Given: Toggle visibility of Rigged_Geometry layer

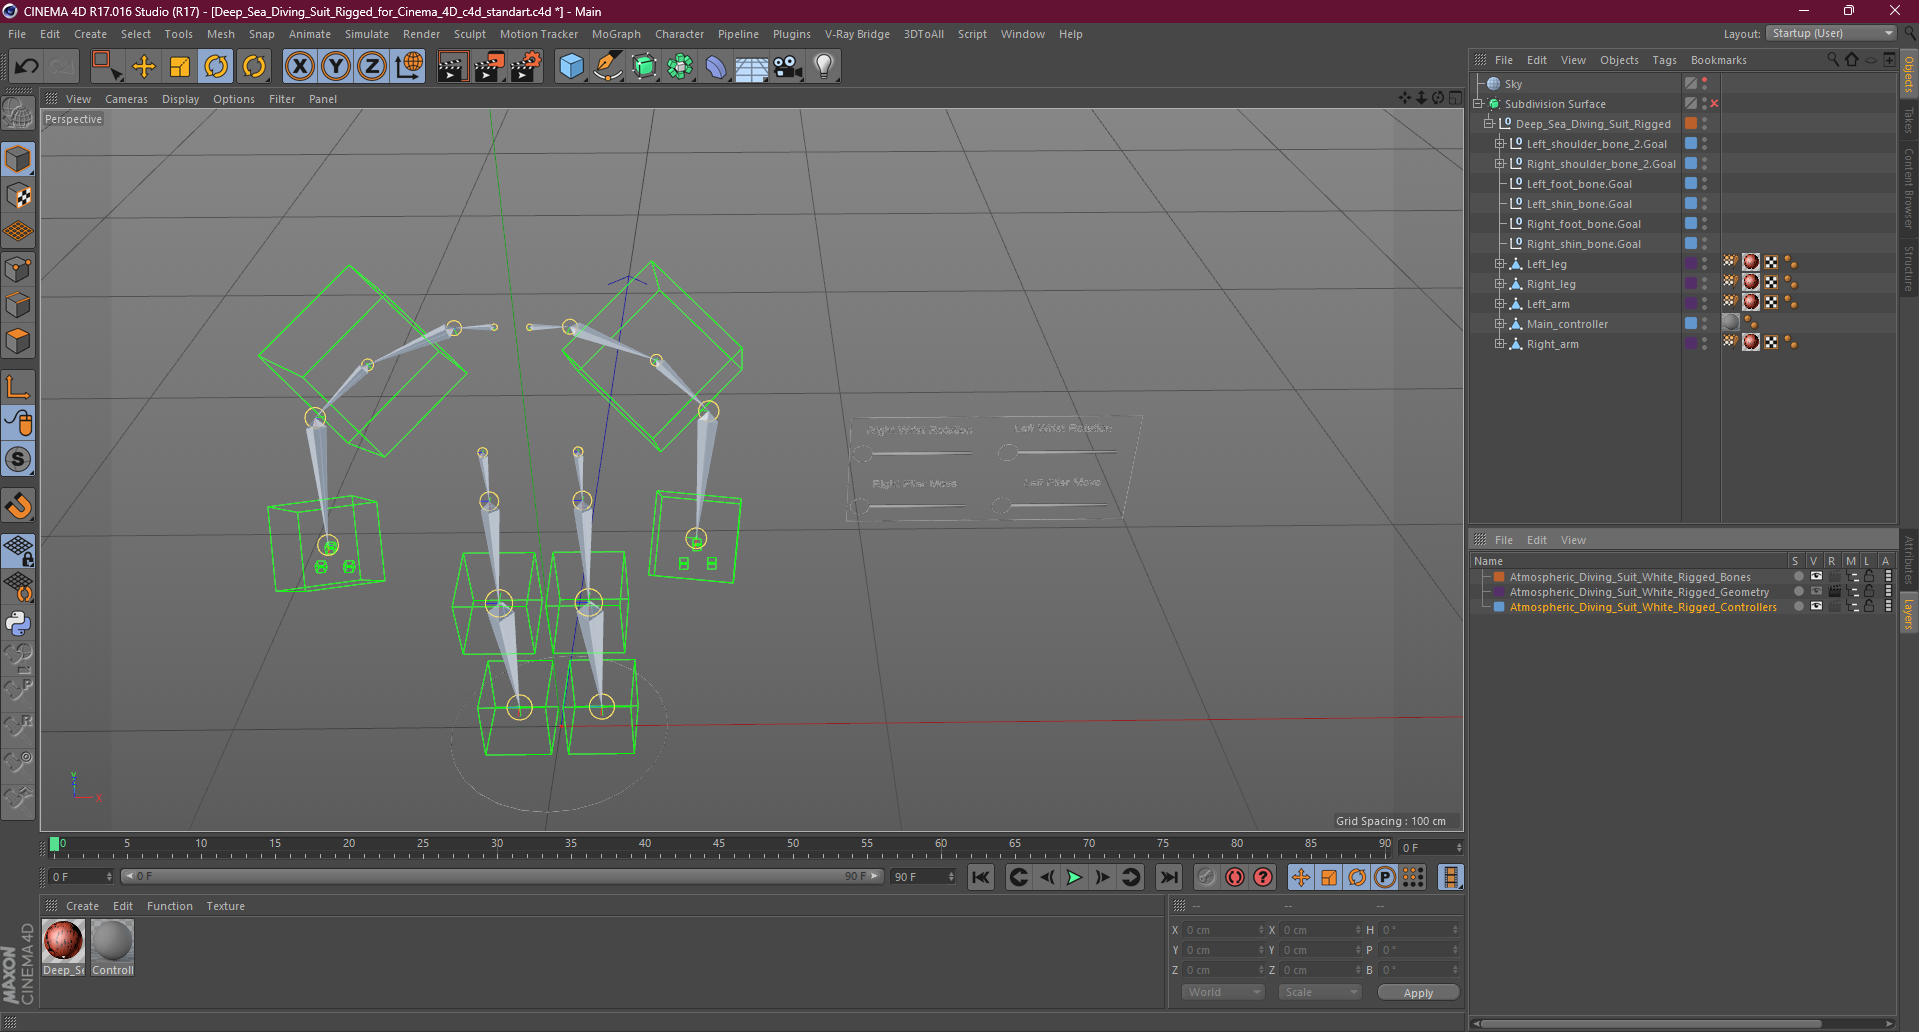Looking at the screenshot, I should pyautogui.click(x=1816, y=592).
